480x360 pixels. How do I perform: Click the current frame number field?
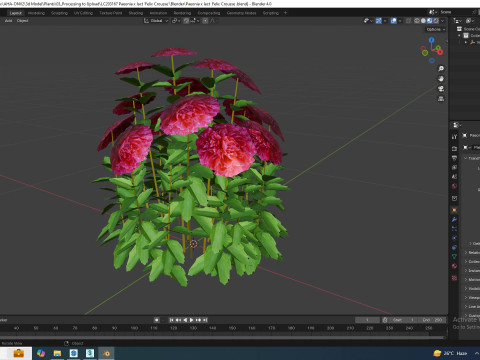(367, 320)
